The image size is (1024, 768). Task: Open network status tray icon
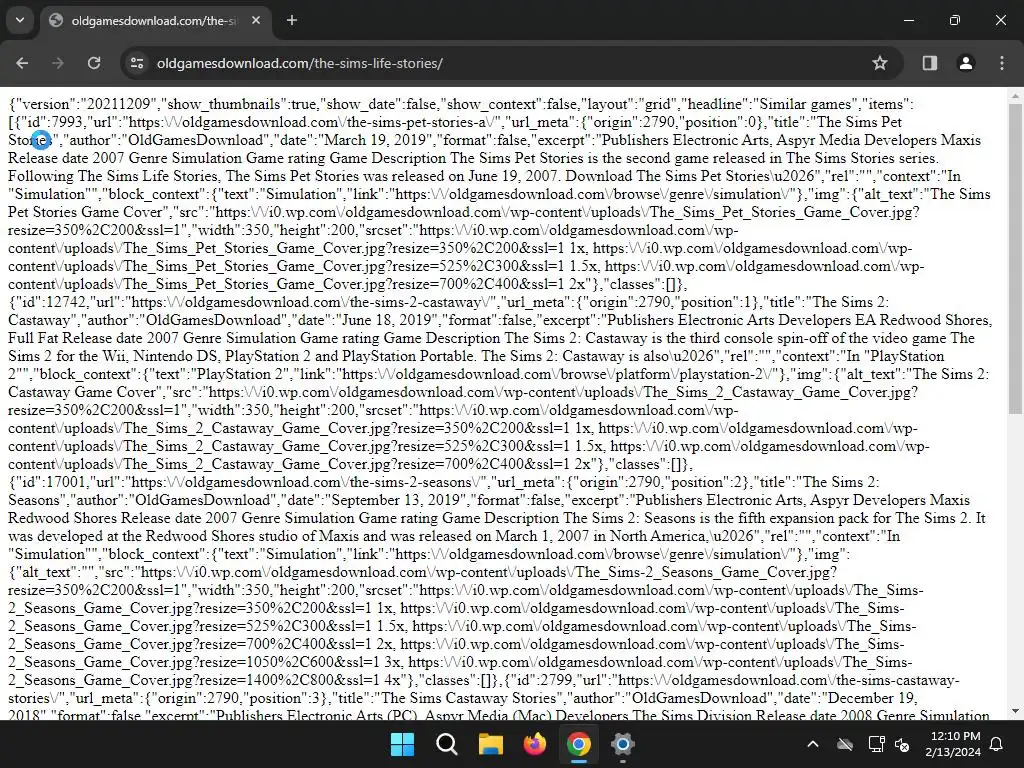(876, 744)
